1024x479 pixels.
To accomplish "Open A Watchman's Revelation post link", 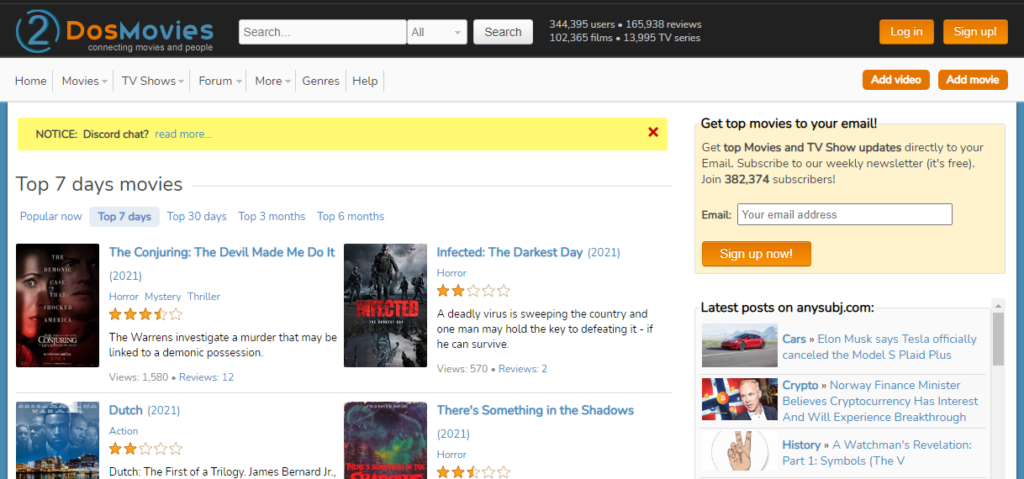I will [877, 453].
